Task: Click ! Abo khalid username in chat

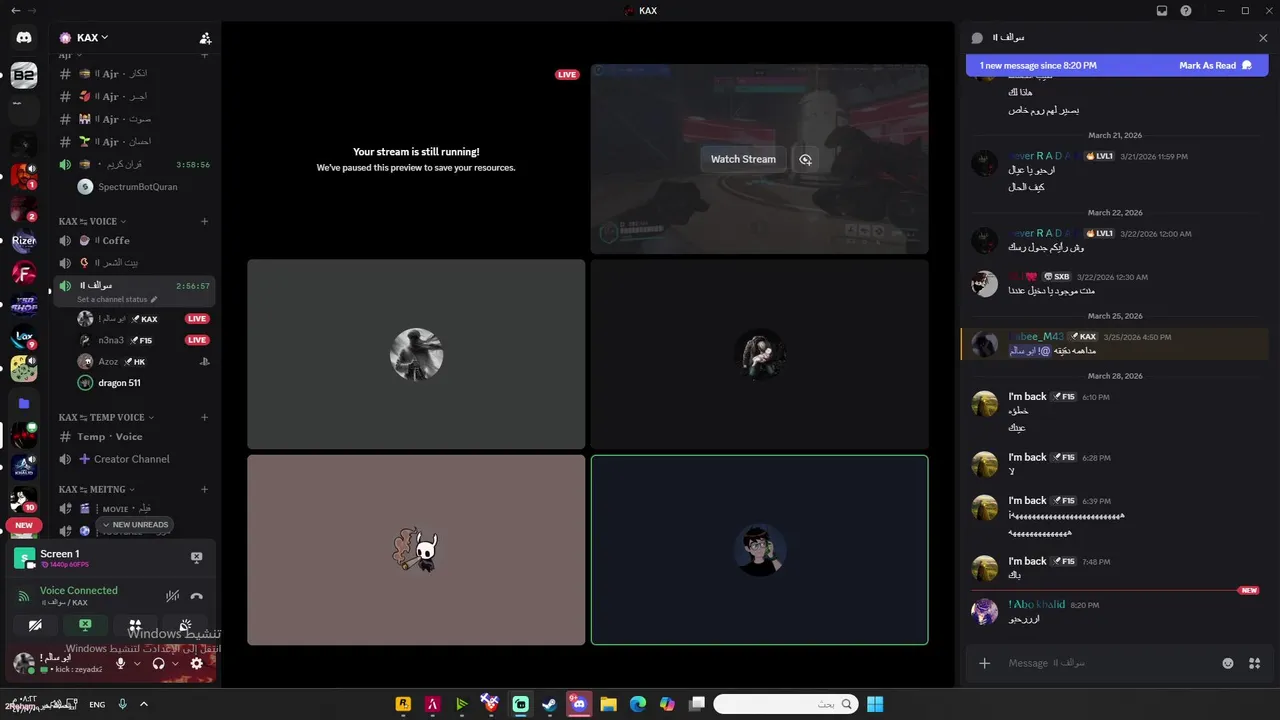Action: point(1037,605)
